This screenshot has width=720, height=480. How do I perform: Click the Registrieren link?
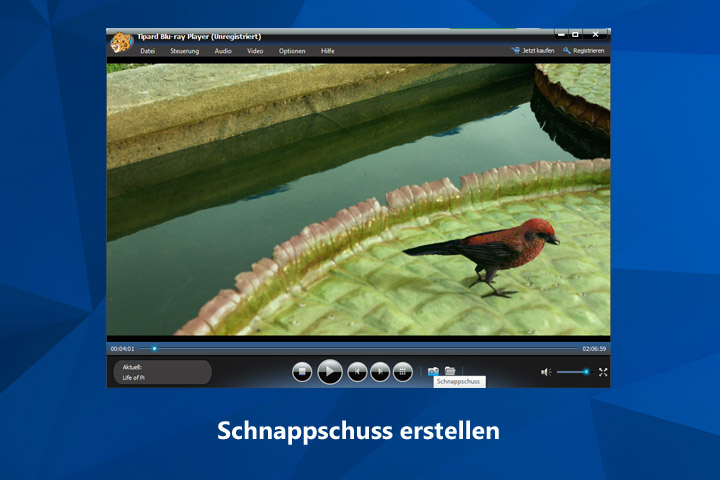588,51
